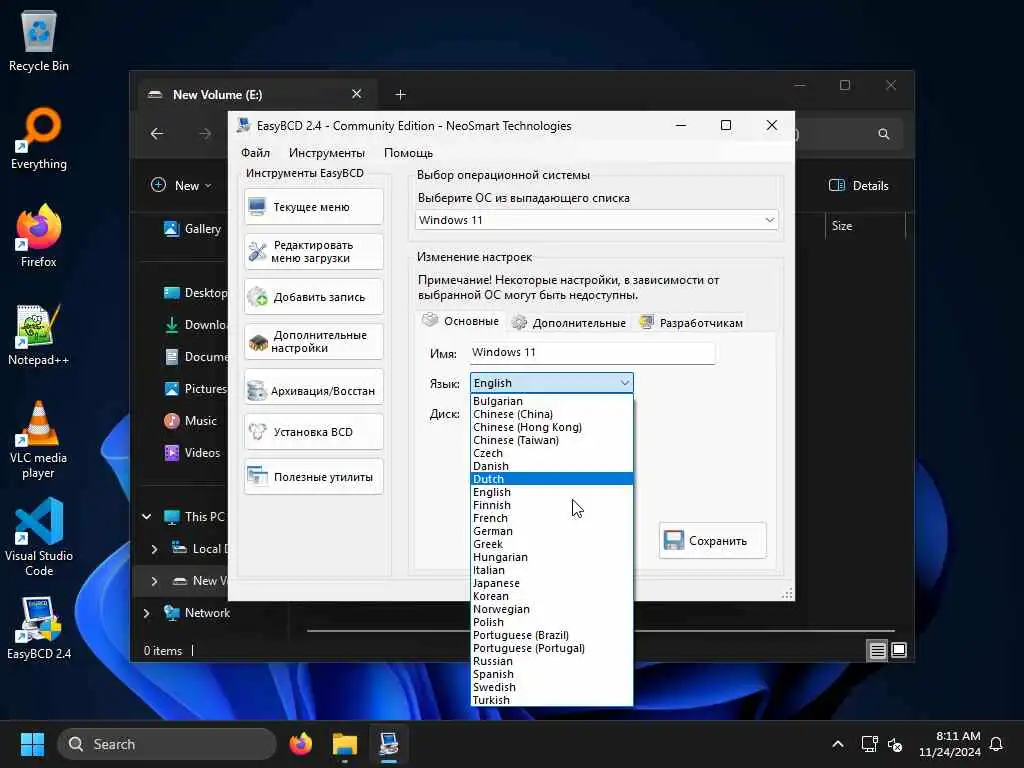This screenshot has height=768, width=1024.
Task: Select French language option
Action: pyautogui.click(x=552, y=518)
